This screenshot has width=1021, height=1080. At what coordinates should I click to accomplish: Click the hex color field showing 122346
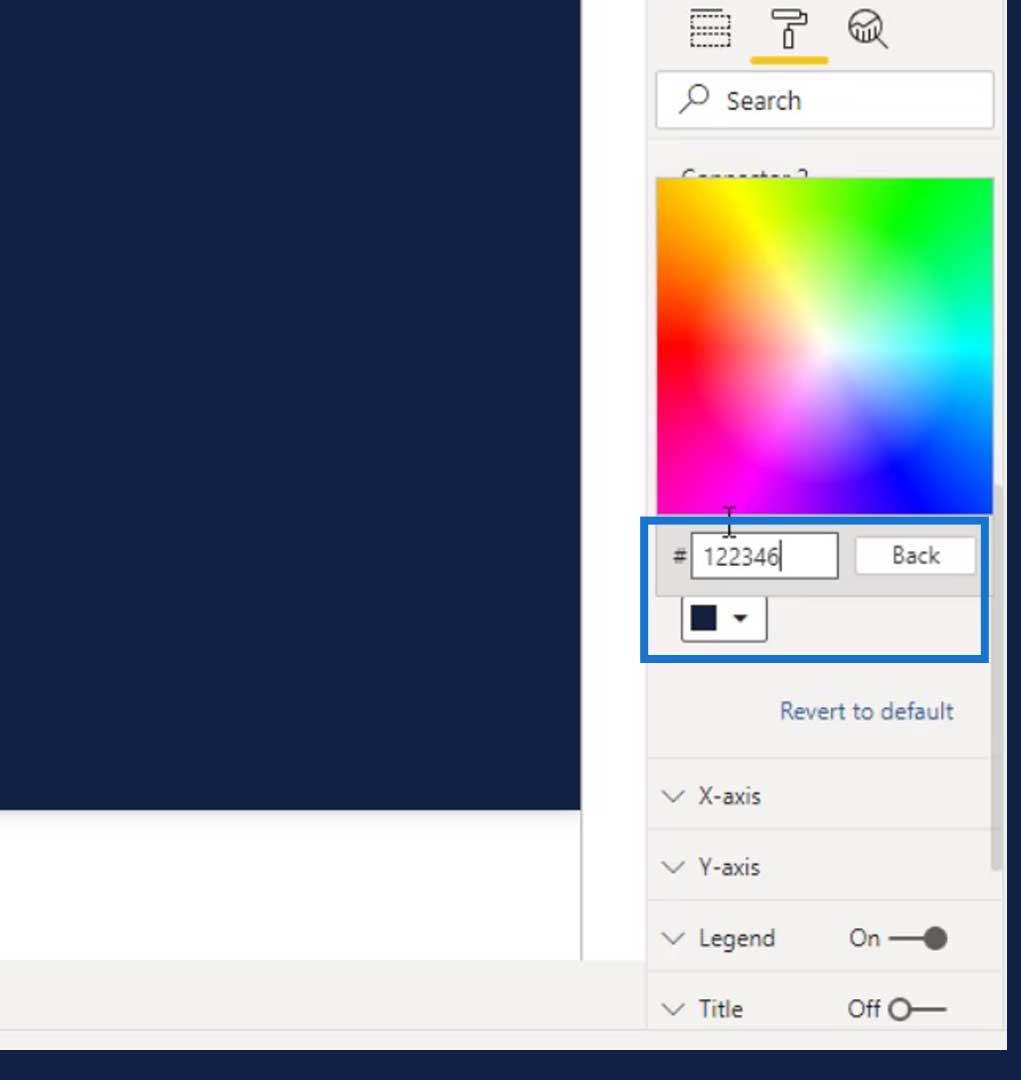point(765,556)
